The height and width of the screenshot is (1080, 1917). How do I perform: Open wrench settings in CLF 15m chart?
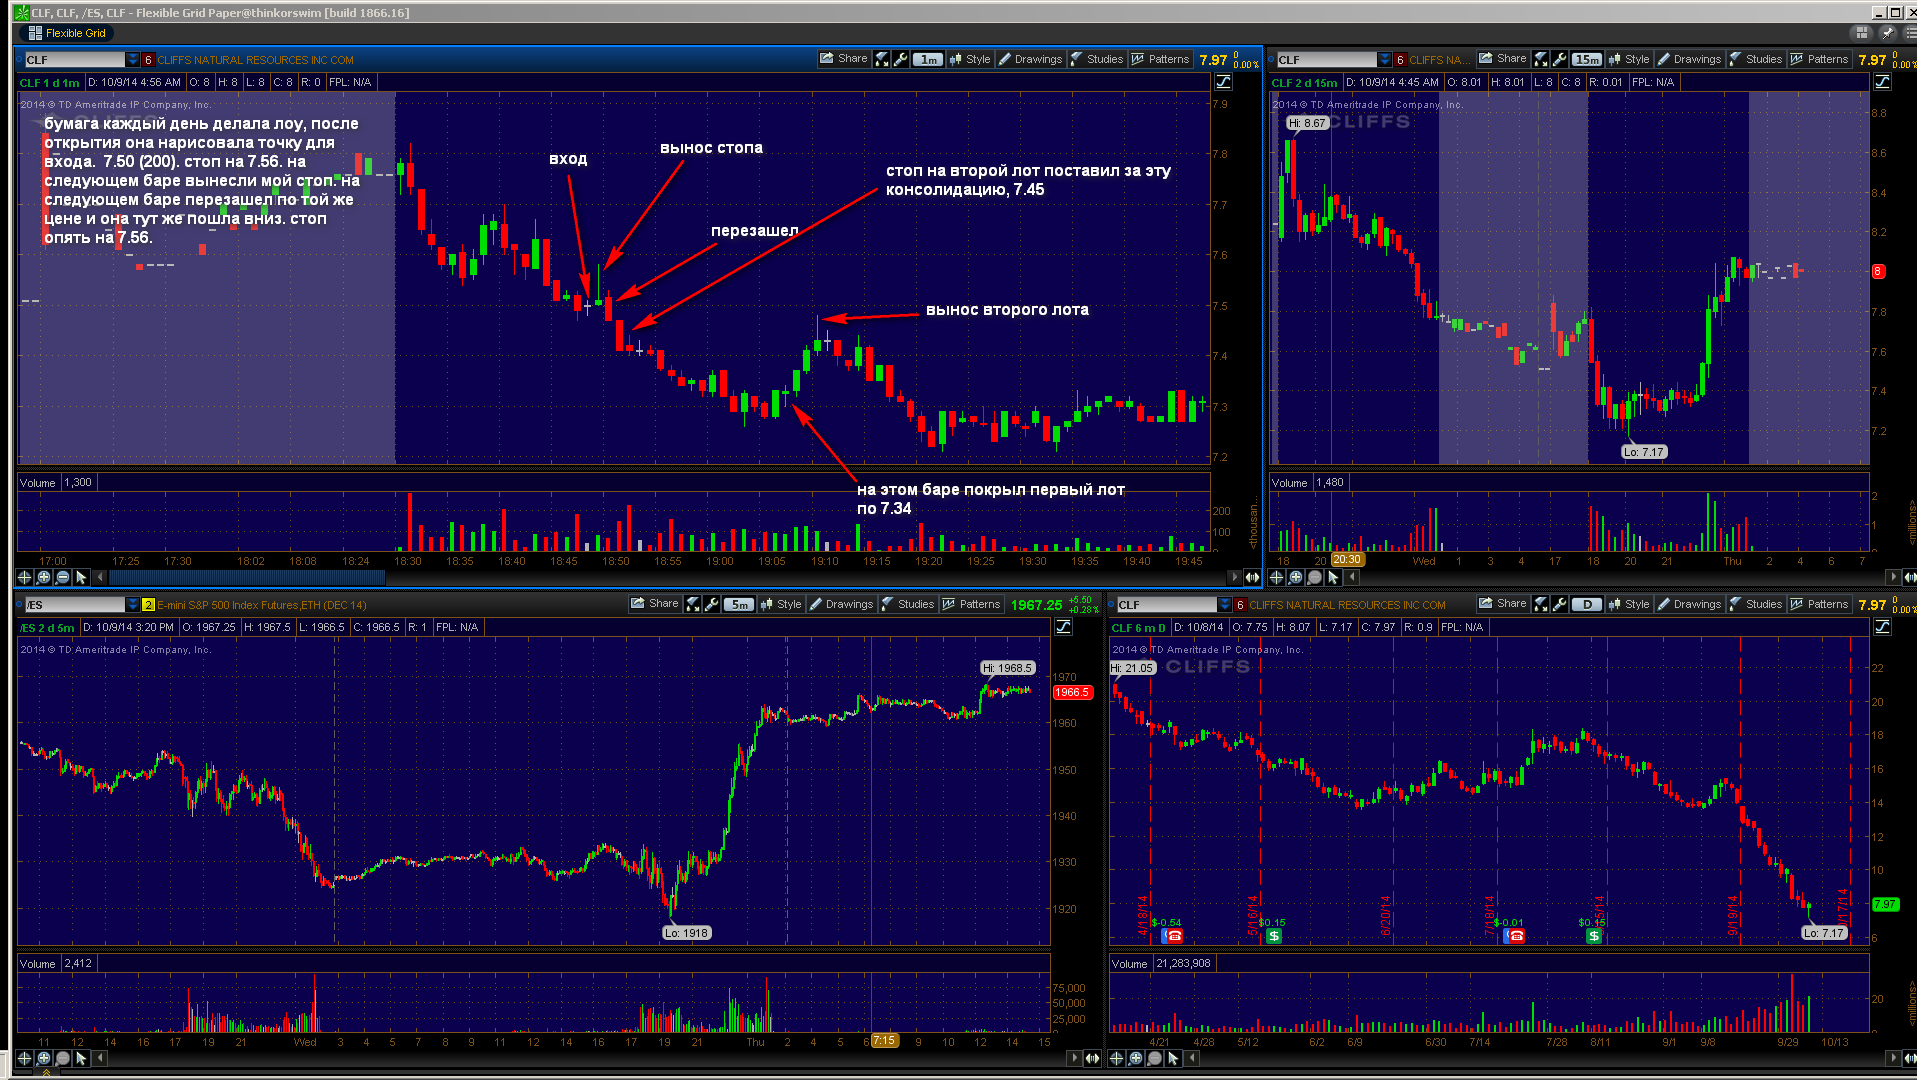pyautogui.click(x=1560, y=59)
